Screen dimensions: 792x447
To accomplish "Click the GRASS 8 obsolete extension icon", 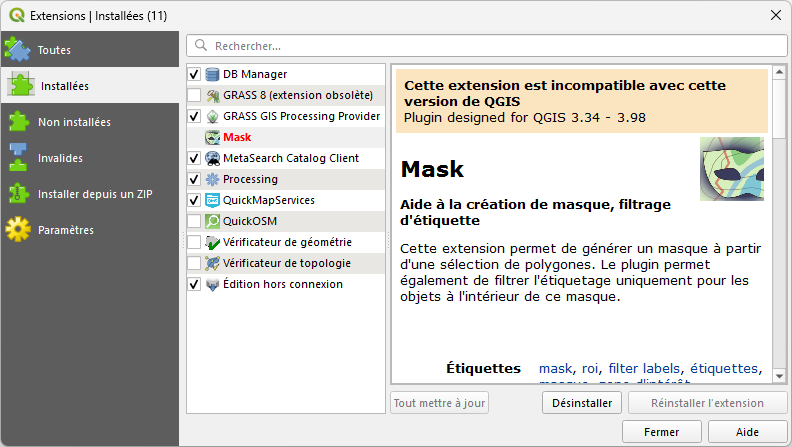I will [212, 95].
